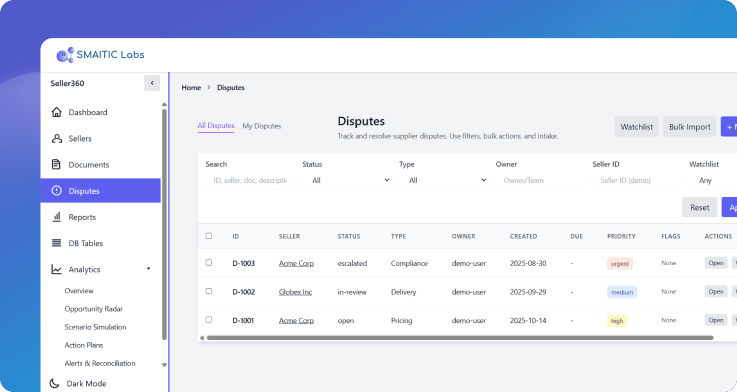Open Scenario Simulation in sidebar

[95, 327]
